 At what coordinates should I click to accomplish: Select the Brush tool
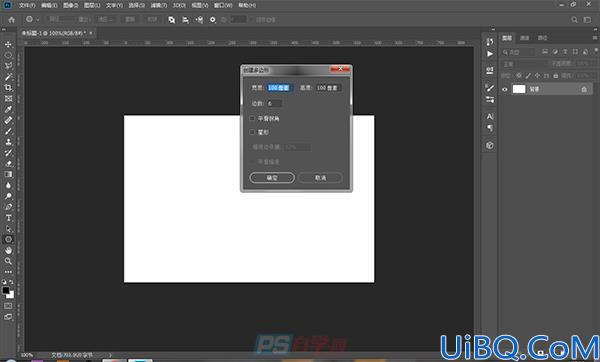[8, 131]
